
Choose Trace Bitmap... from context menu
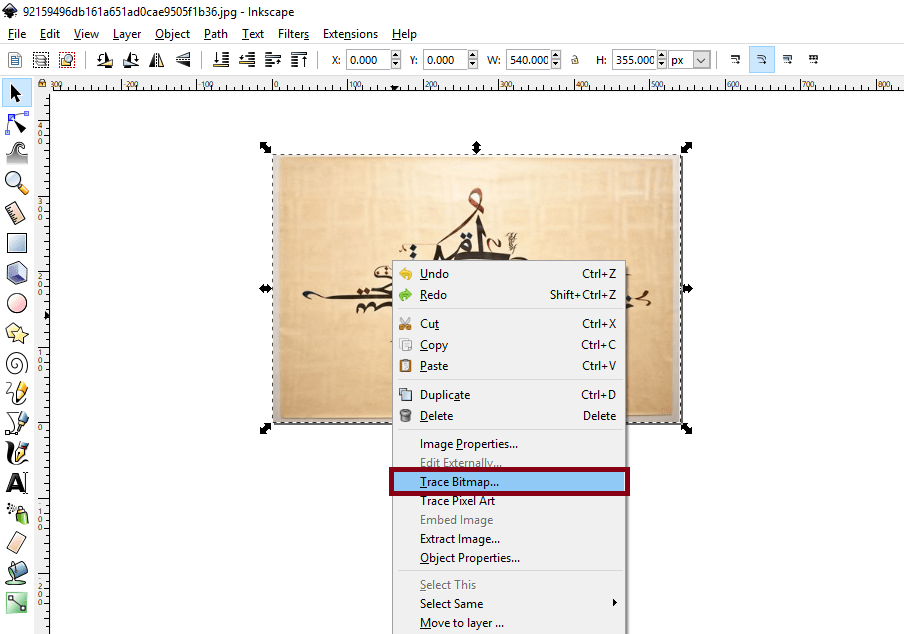[x=509, y=482]
